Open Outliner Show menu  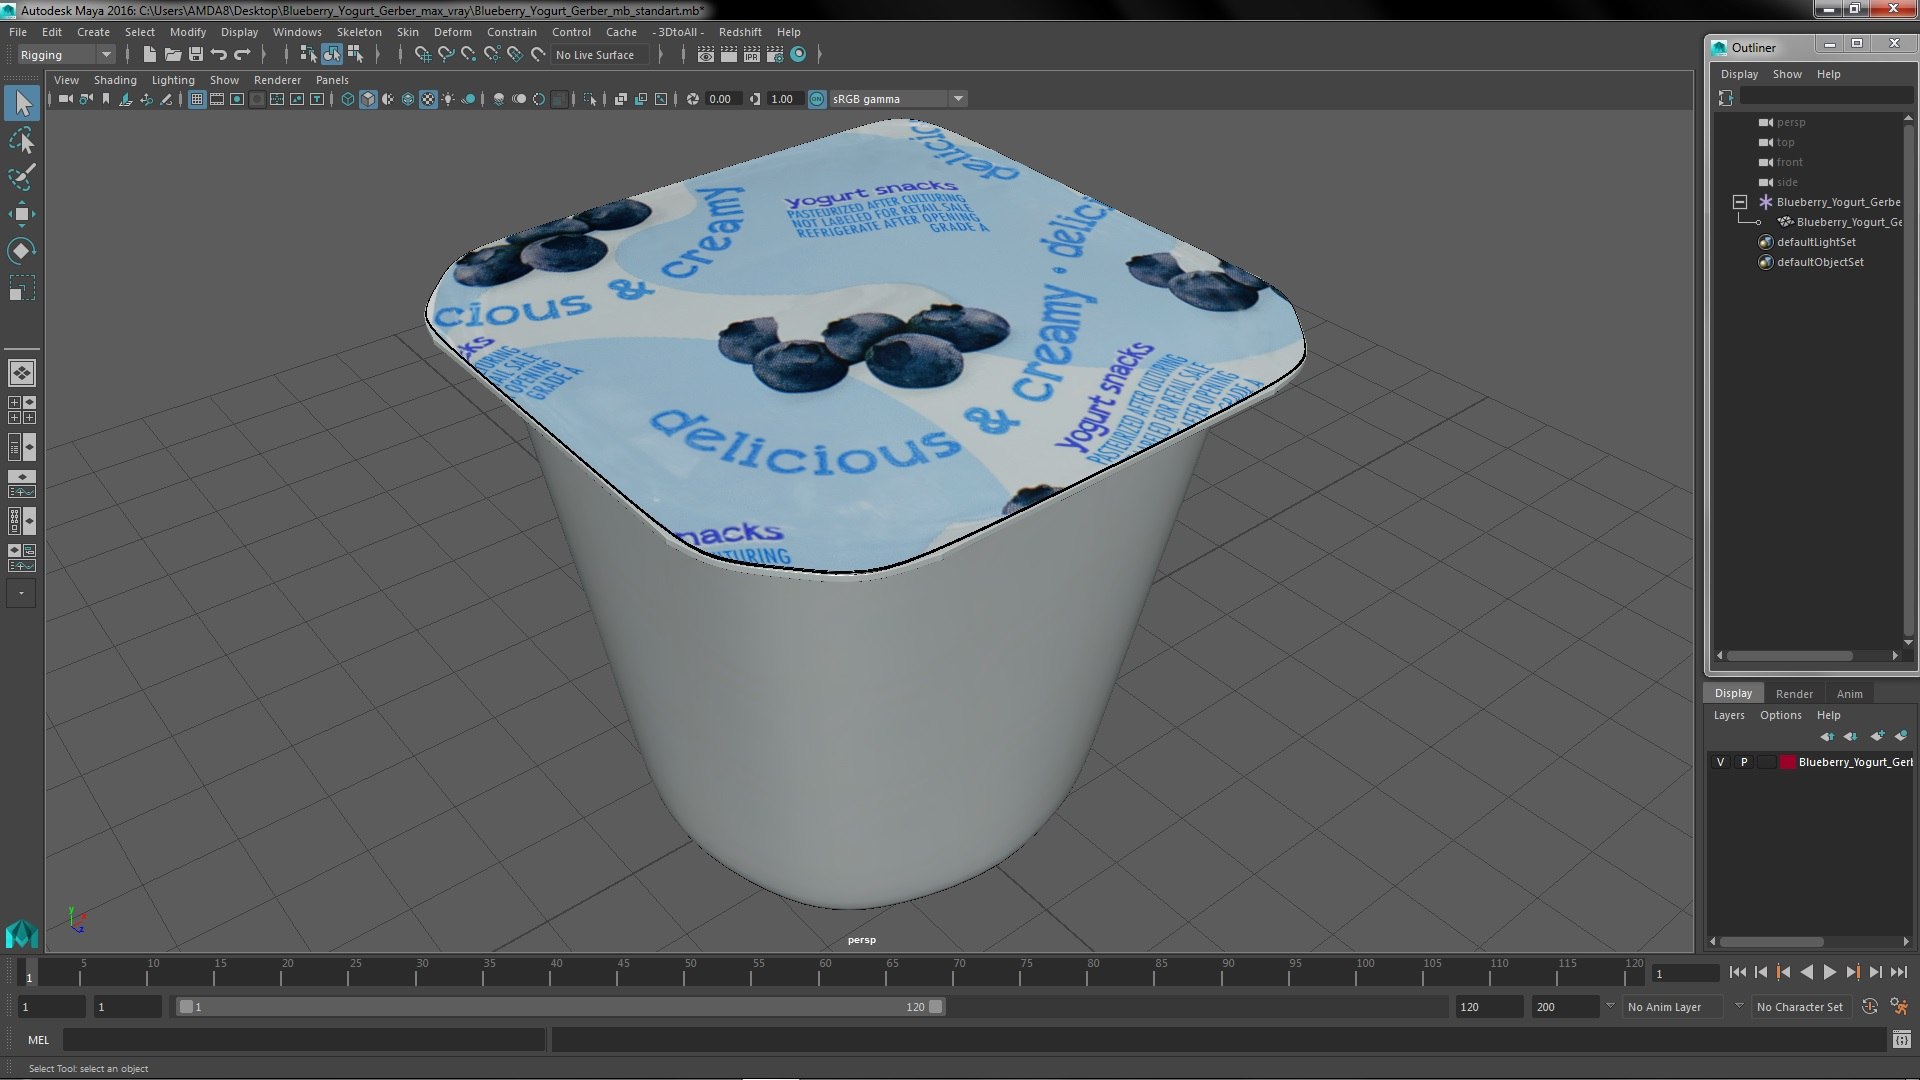click(1787, 74)
